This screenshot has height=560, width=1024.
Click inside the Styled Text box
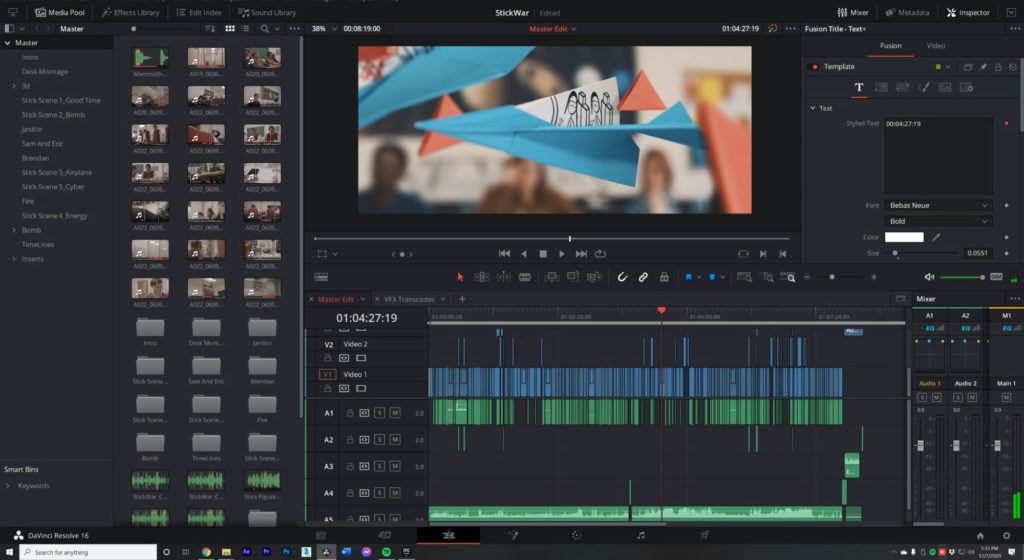[938, 157]
